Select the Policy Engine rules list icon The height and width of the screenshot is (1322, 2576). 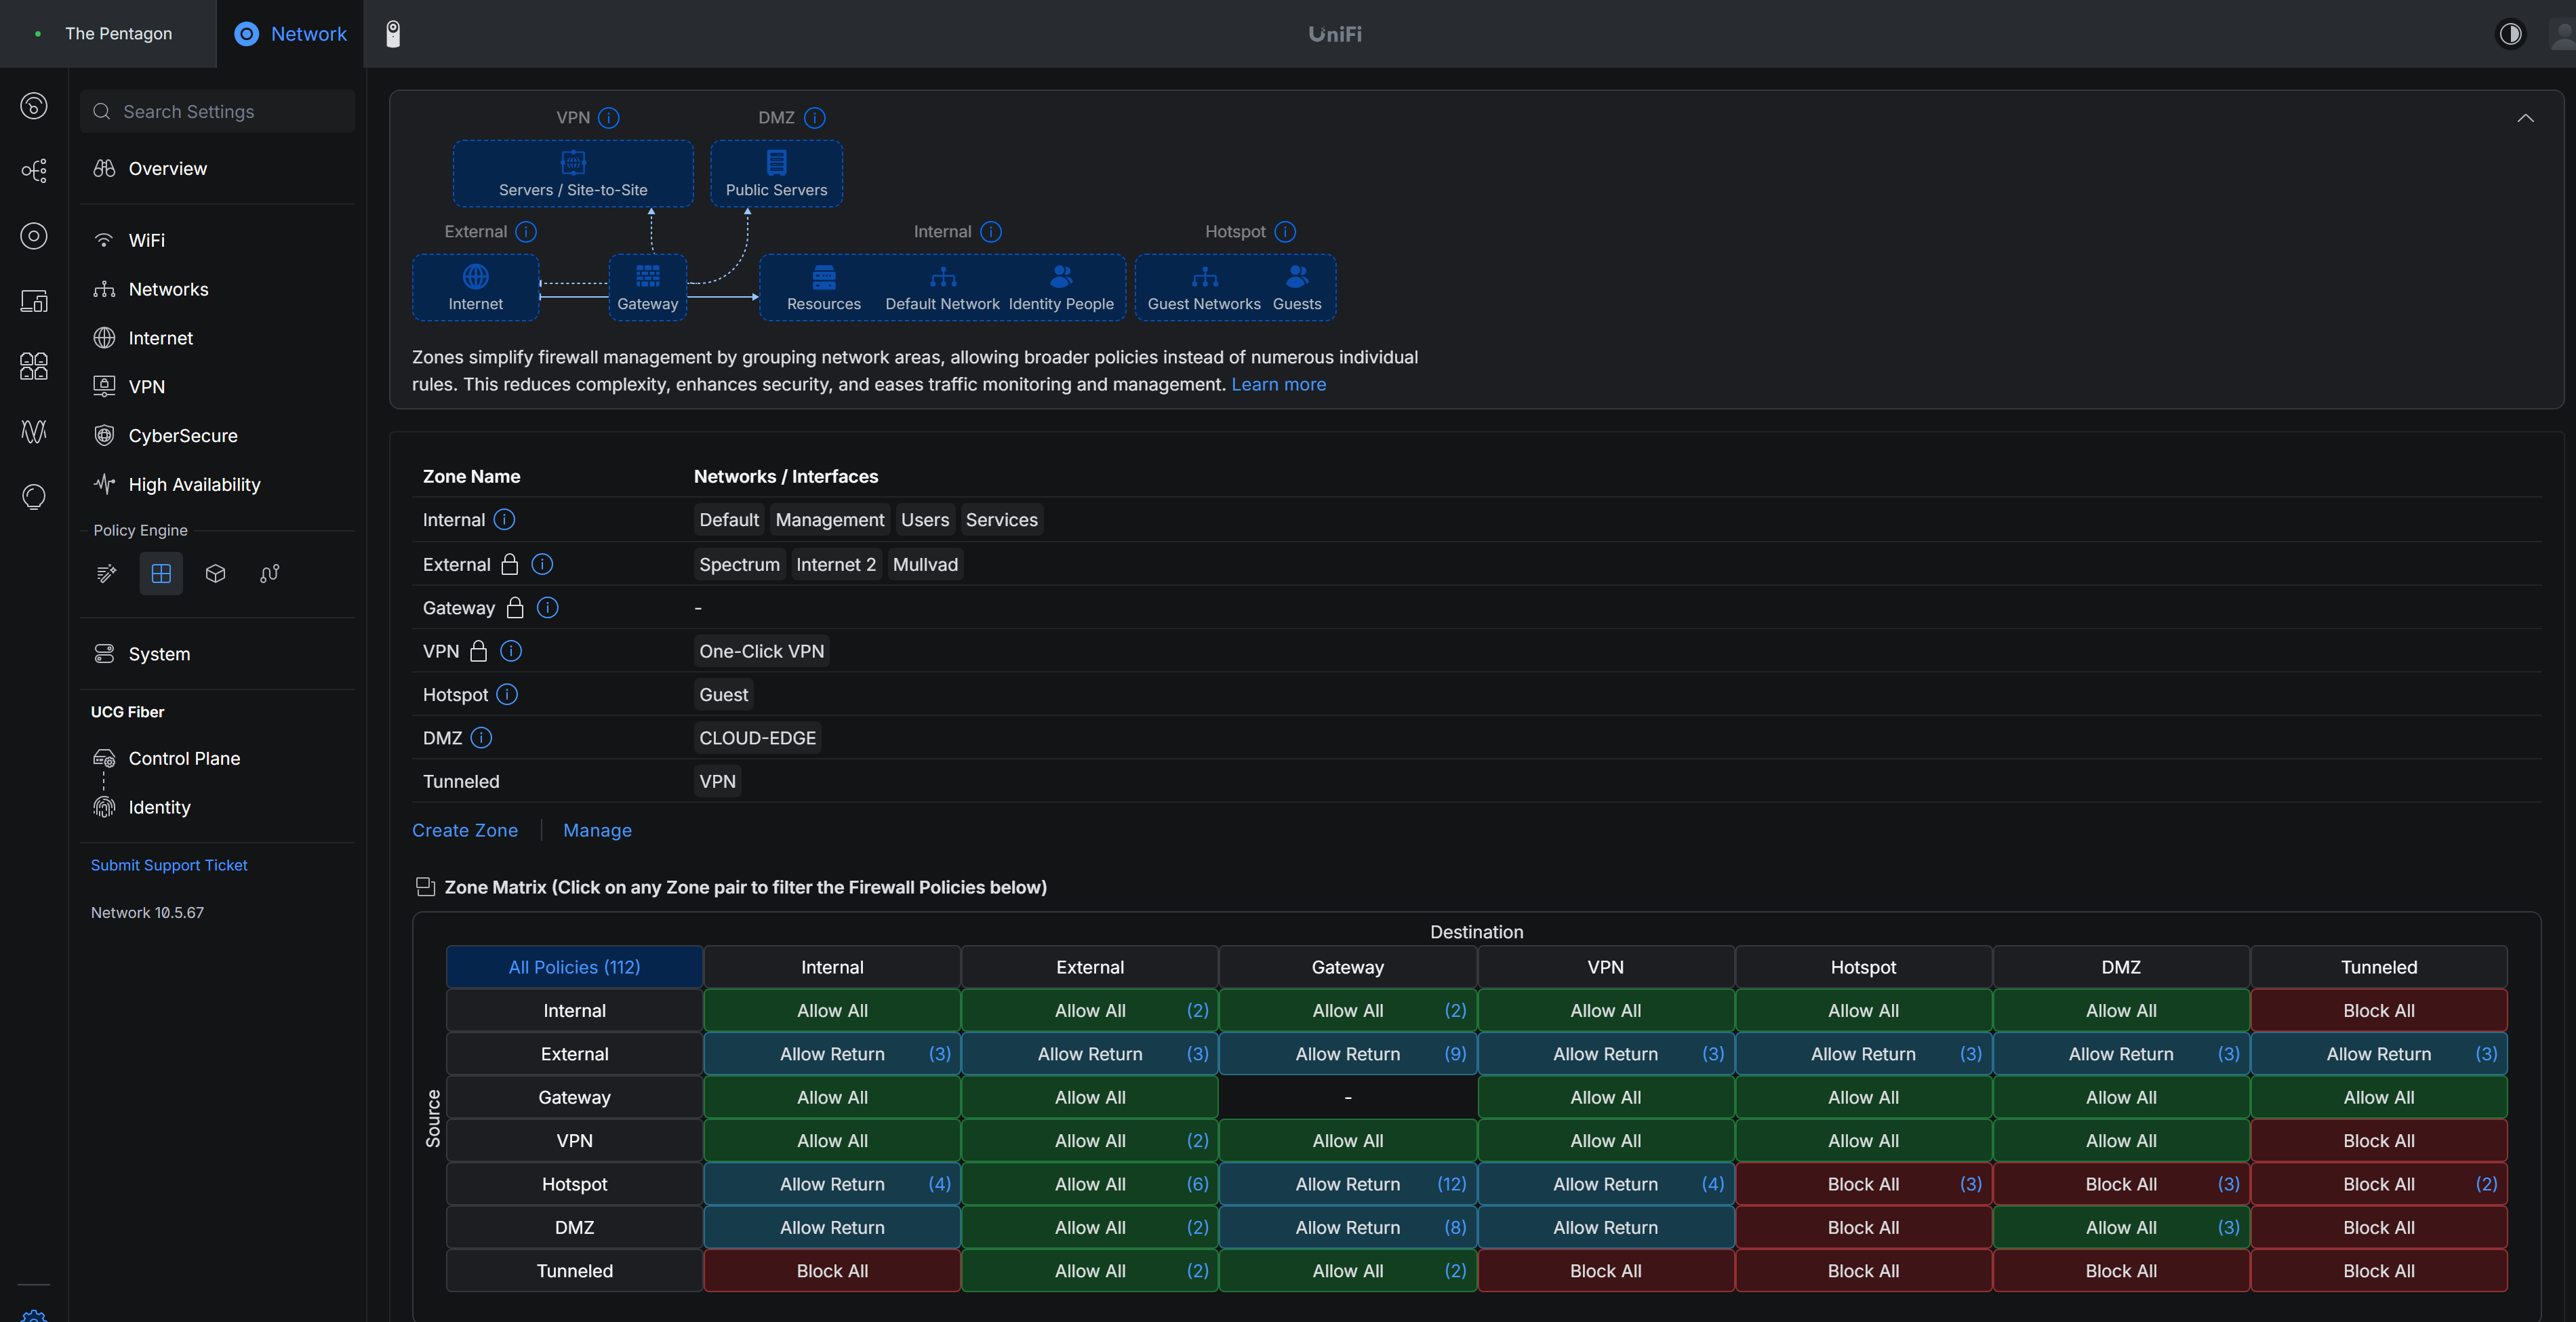pyautogui.click(x=107, y=573)
